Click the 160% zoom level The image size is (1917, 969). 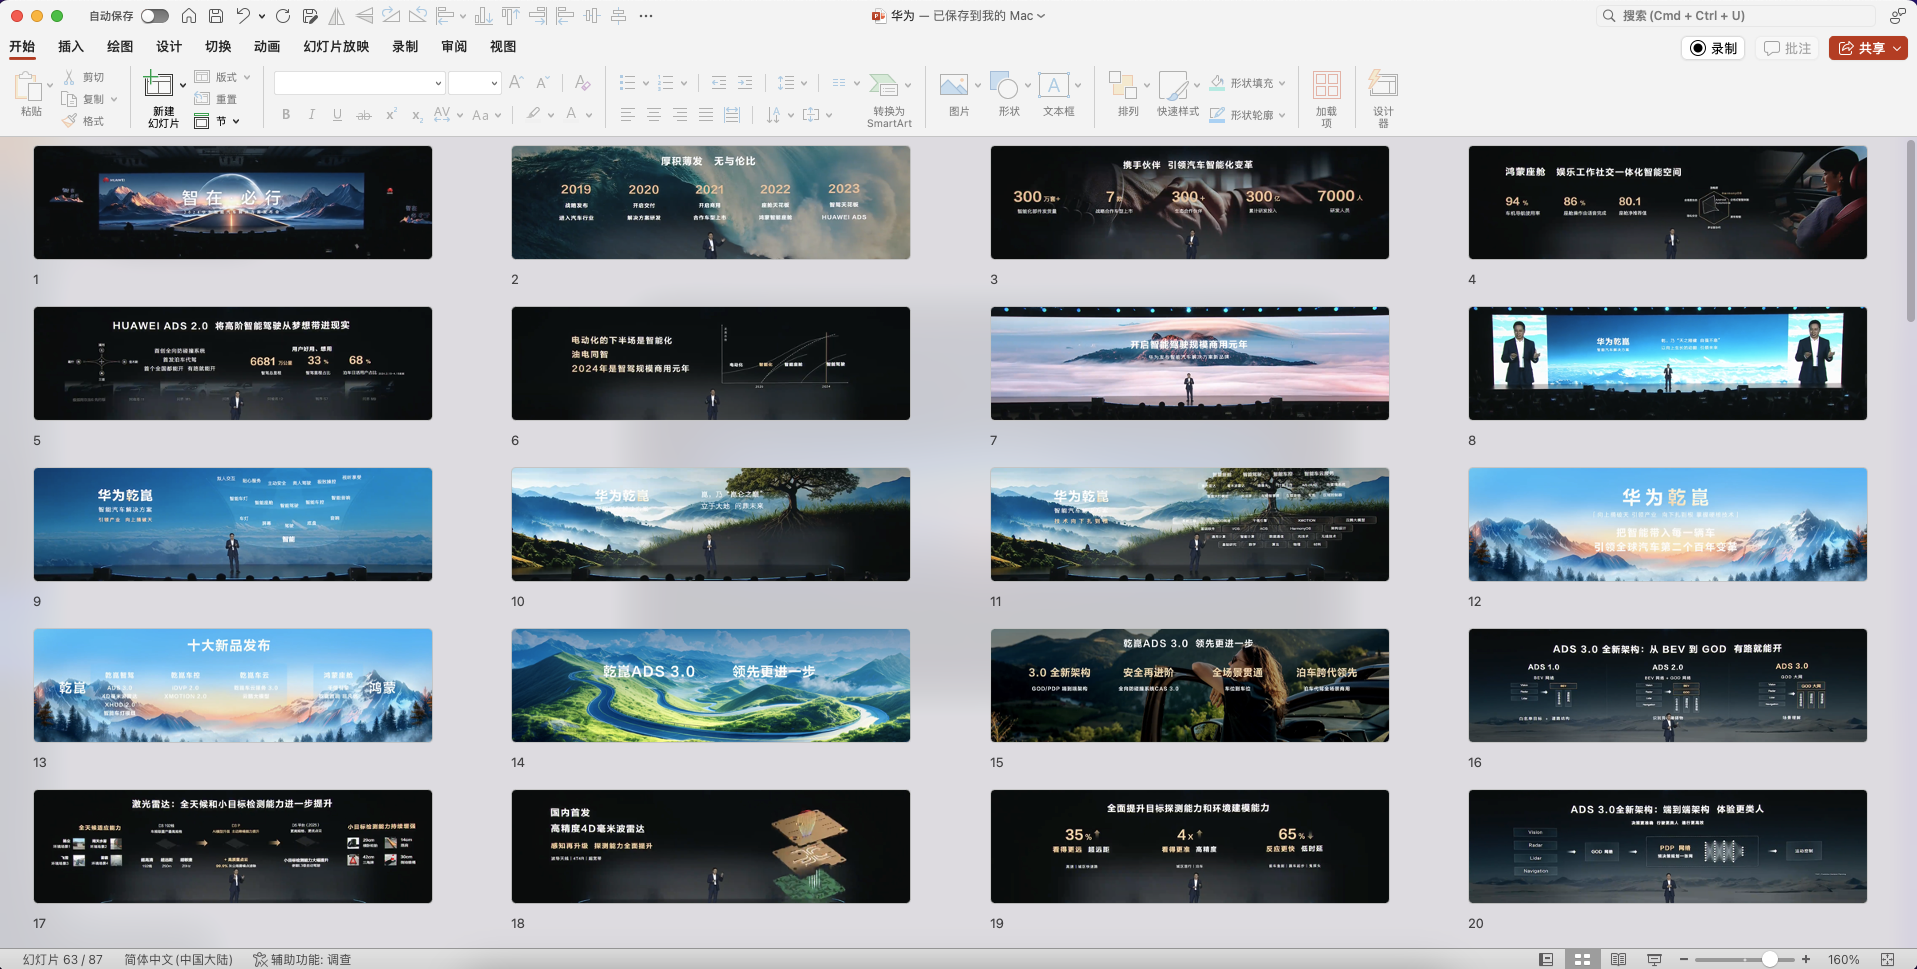pos(1843,959)
